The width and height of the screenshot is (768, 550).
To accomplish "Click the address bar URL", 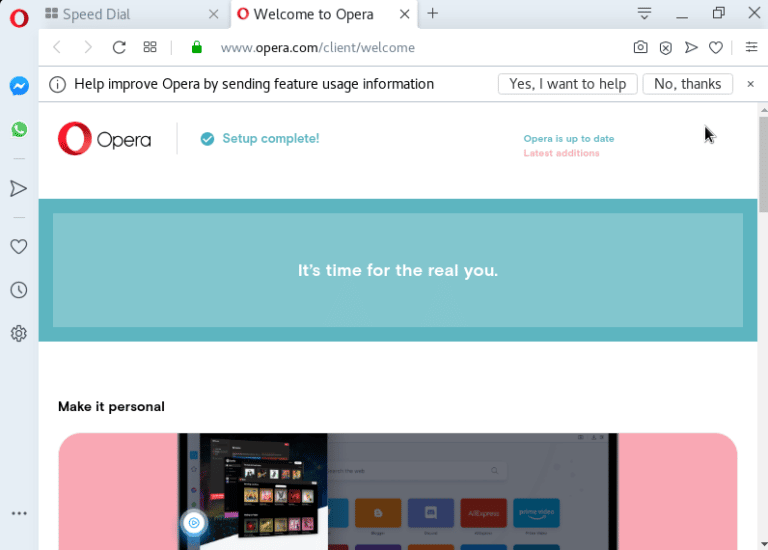I will (318, 48).
